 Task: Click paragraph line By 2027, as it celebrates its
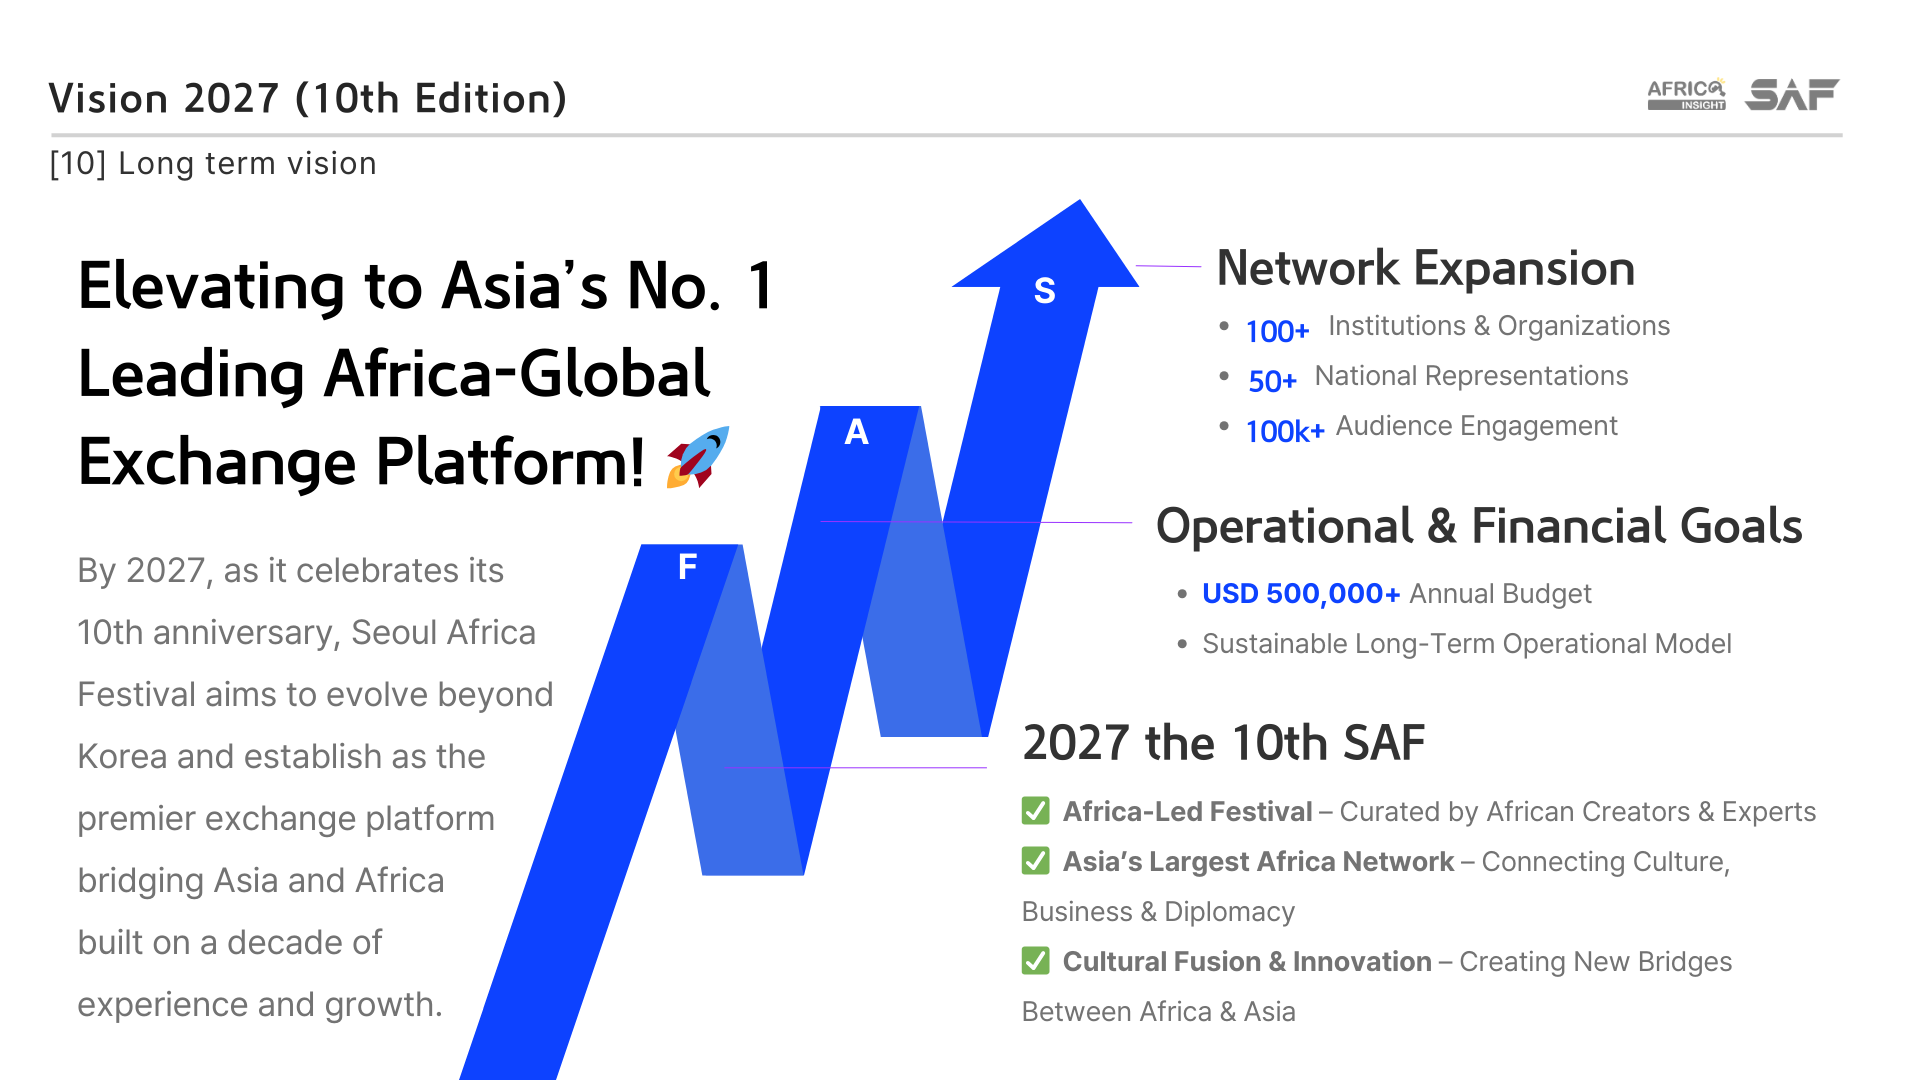tap(291, 571)
